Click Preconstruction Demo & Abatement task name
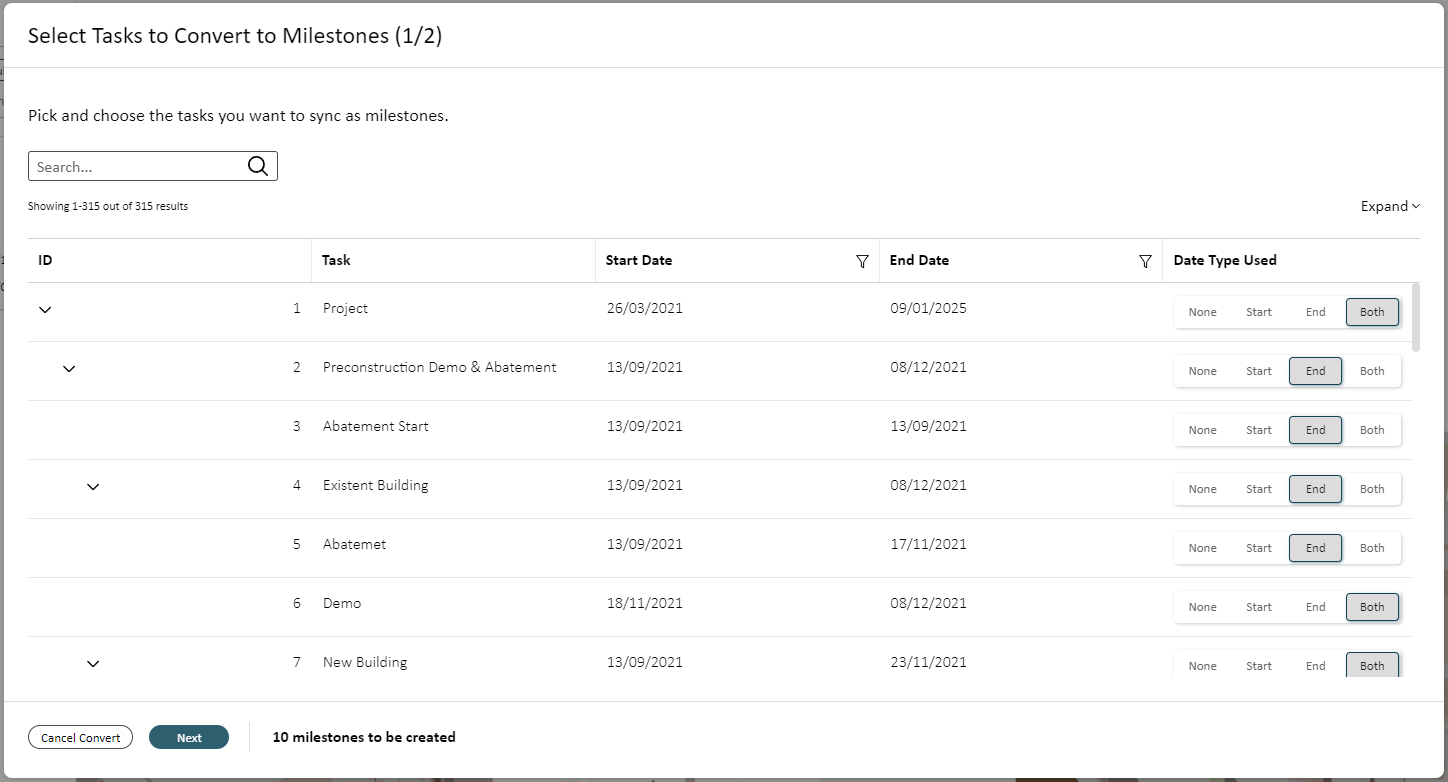This screenshot has height=782, width=1448. (439, 367)
